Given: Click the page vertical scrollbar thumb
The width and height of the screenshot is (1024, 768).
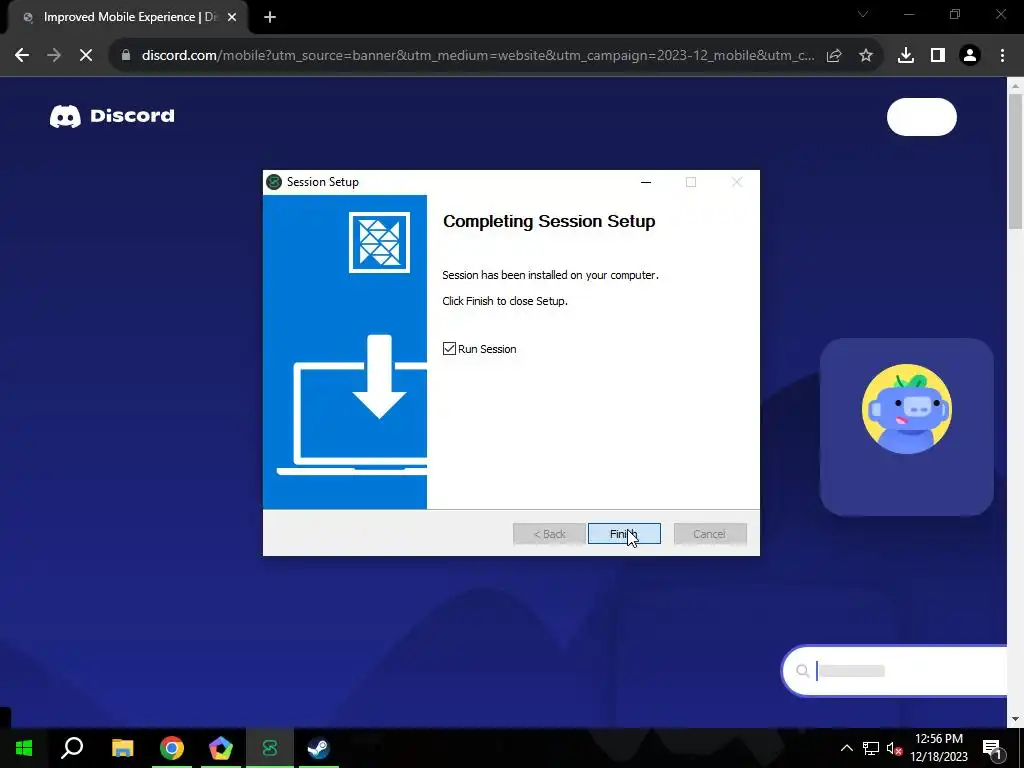Looking at the screenshot, I should (x=1015, y=161).
